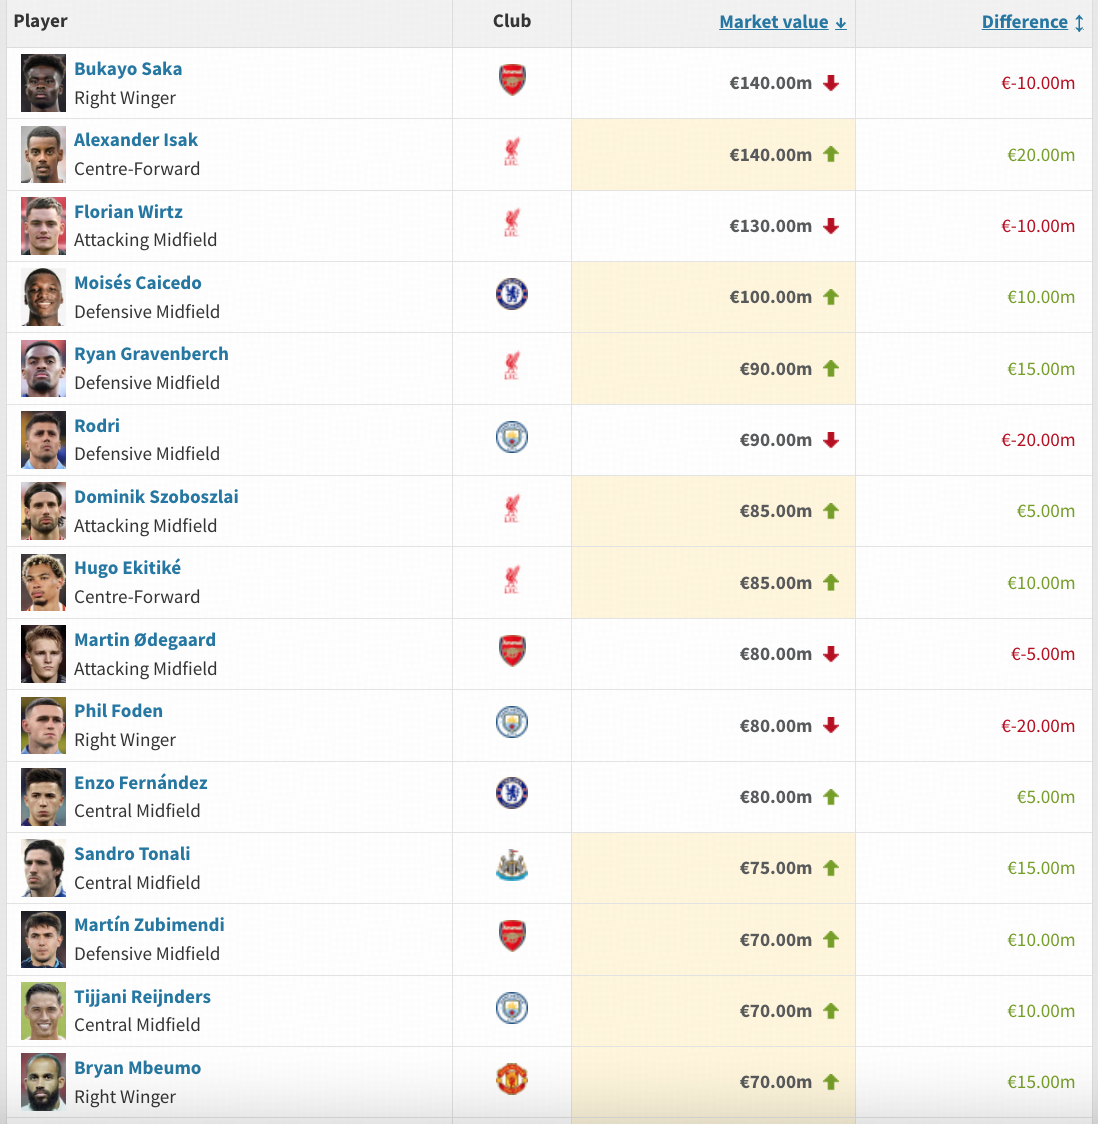Click the Chelsea crest next to Moisés Caicedo
1098x1124 pixels.
pyautogui.click(x=512, y=294)
